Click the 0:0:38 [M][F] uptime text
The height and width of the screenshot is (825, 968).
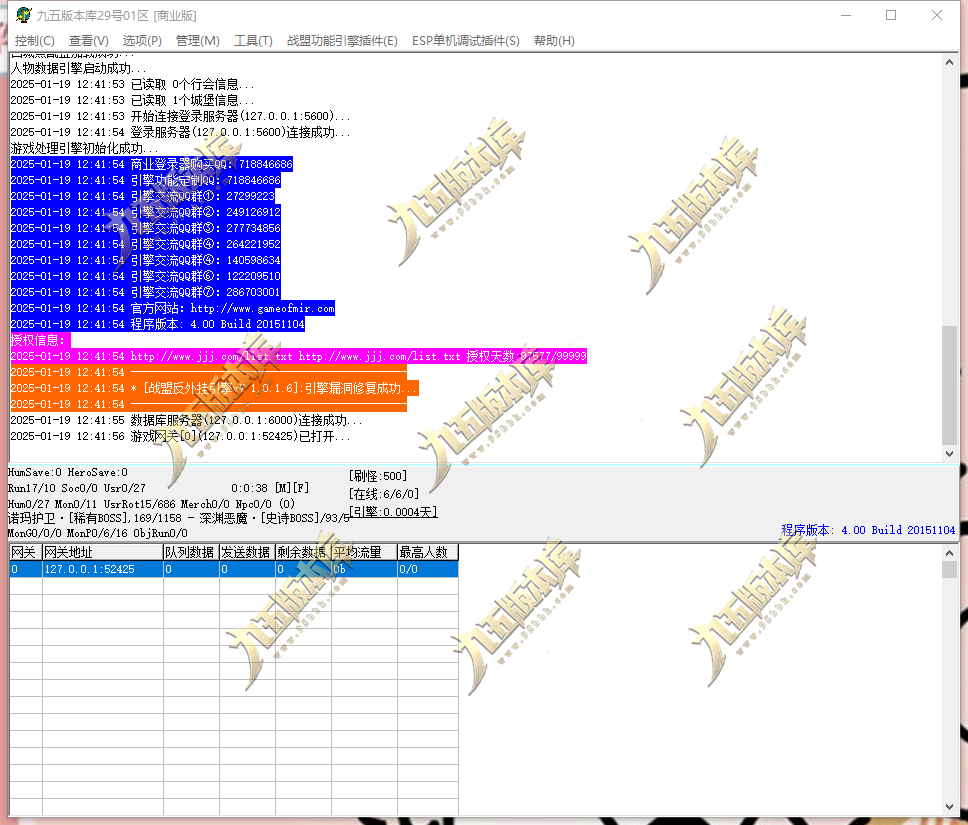[x=270, y=488]
